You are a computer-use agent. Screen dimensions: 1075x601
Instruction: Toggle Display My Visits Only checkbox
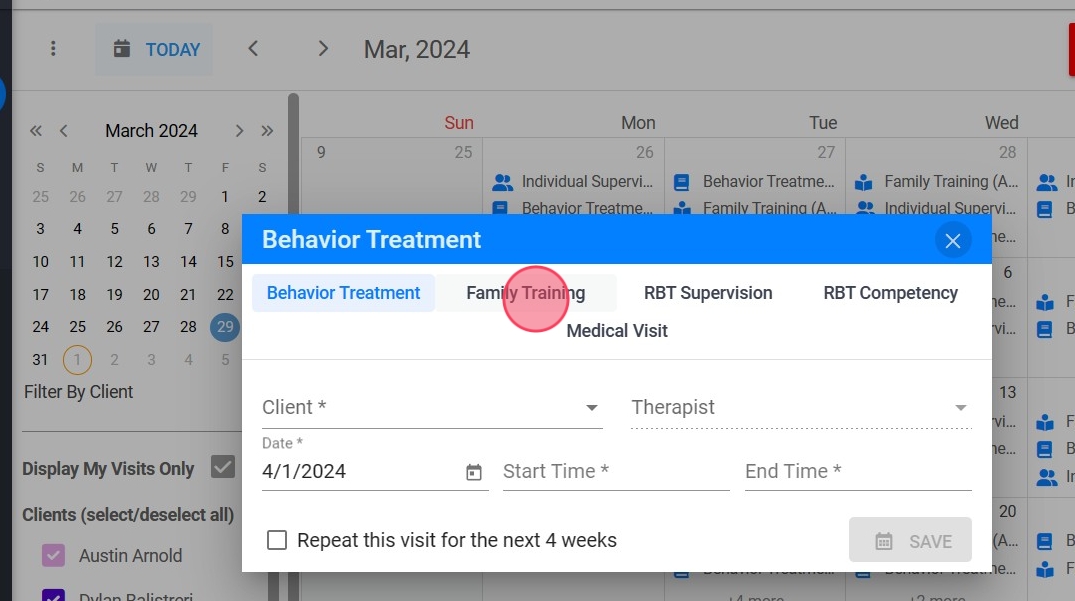point(223,468)
